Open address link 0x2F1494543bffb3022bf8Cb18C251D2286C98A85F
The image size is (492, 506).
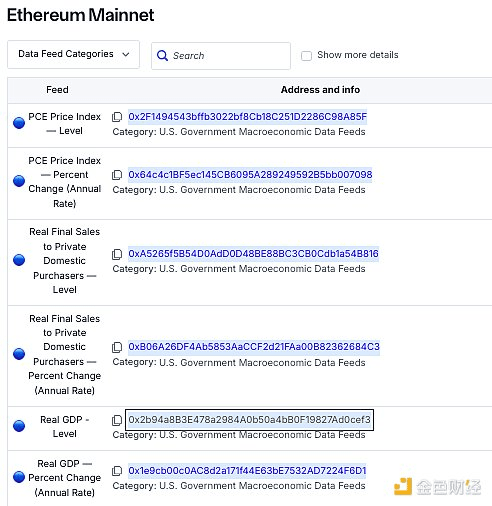pos(248,117)
